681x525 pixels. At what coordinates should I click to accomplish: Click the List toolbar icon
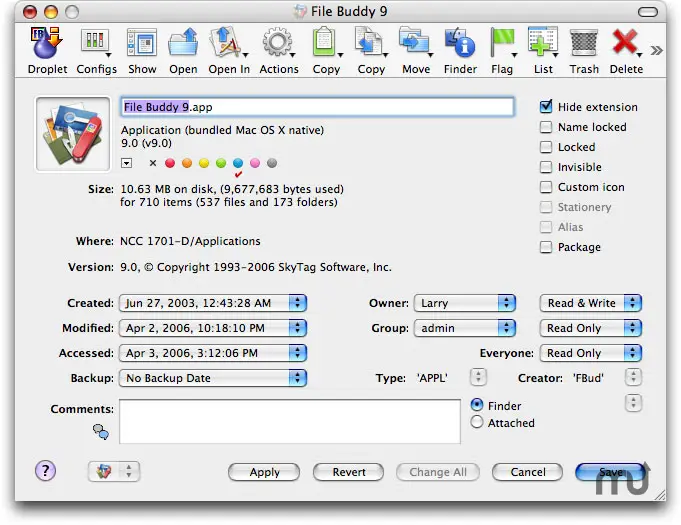click(x=542, y=43)
